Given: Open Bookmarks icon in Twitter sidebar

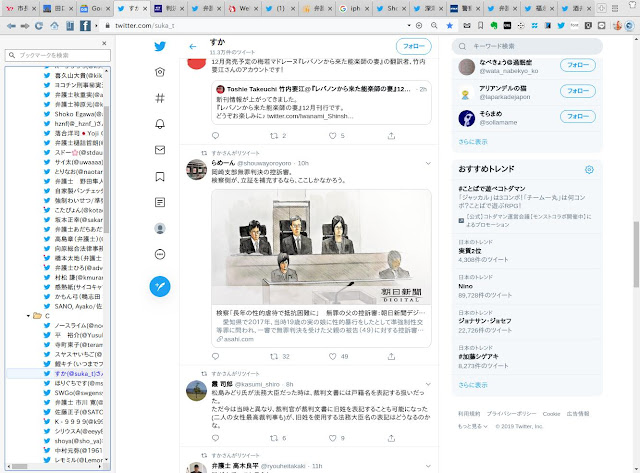Looking at the screenshot, I should [x=160, y=176].
